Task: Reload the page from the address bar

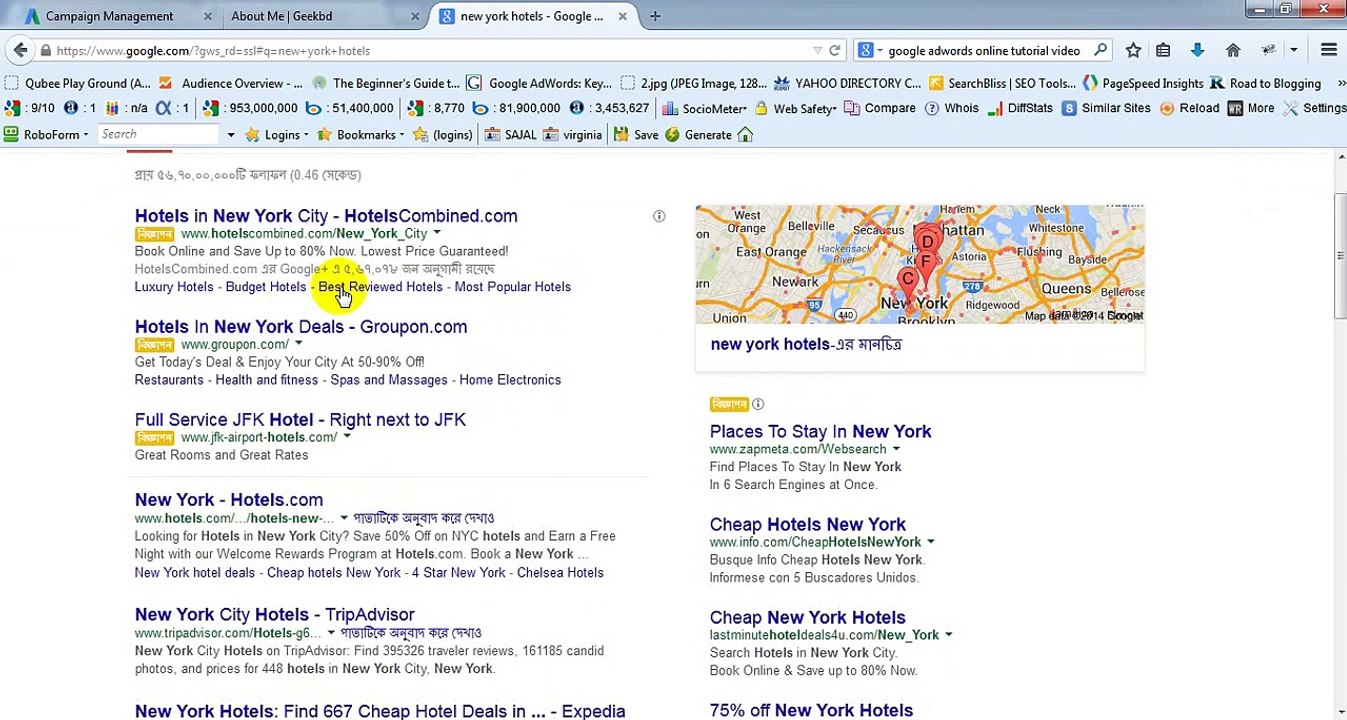Action: pyautogui.click(x=835, y=50)
